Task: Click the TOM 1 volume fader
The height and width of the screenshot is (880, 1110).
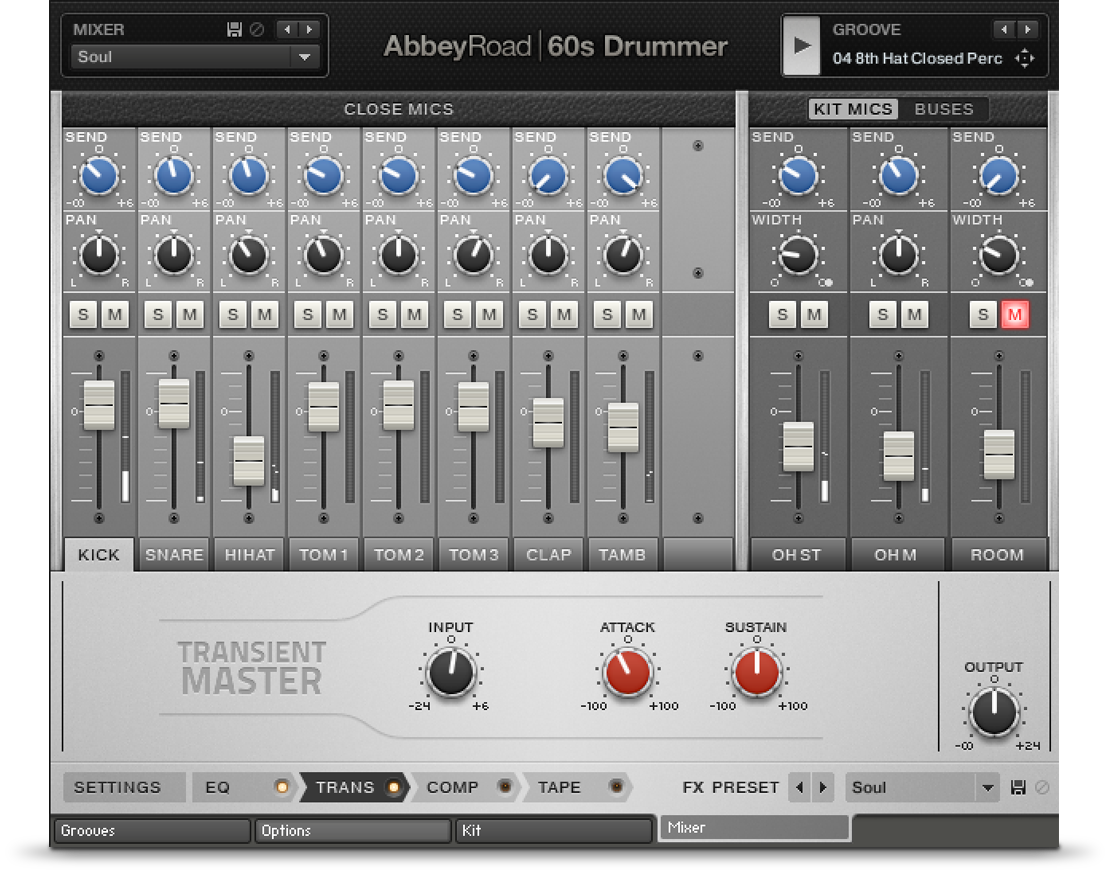Action: tap(324, 406)
